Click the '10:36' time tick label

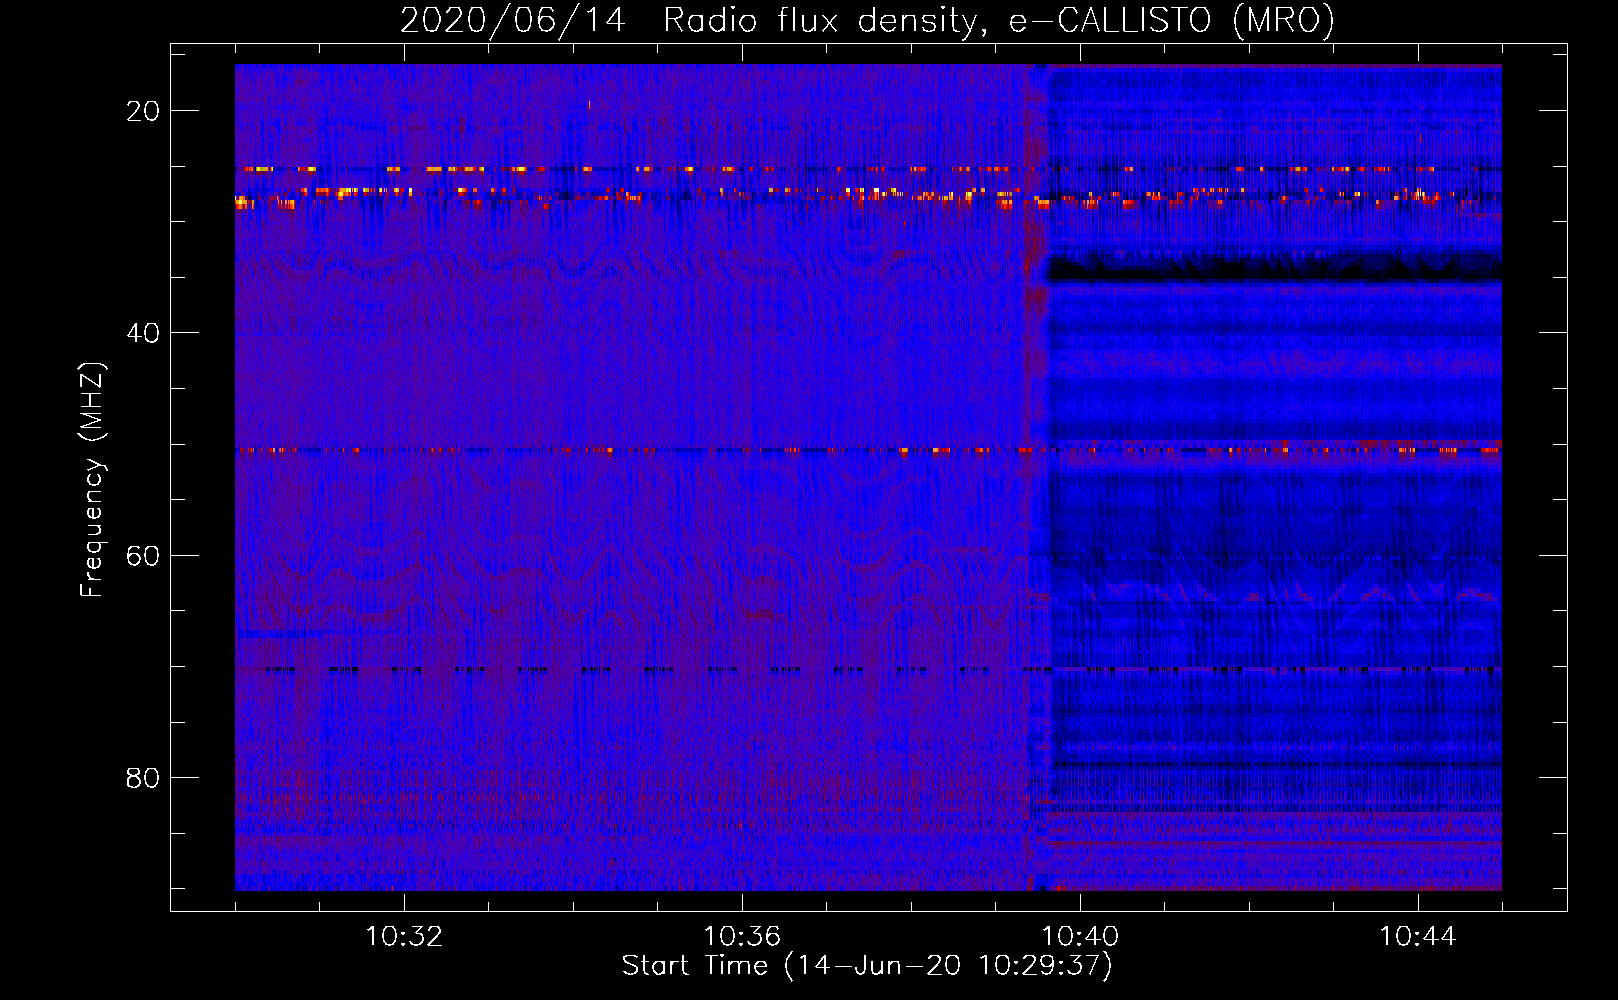(742, 937)
